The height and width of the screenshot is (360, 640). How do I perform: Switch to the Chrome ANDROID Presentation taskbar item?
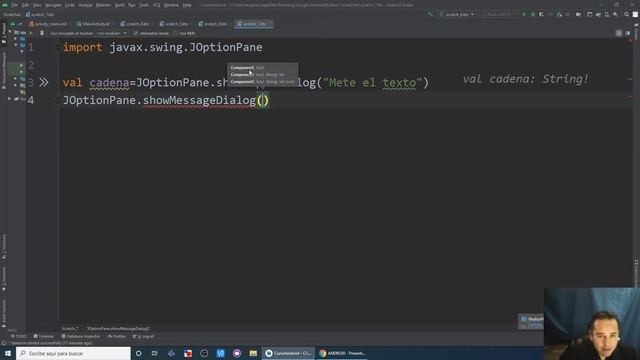click(343, 353)
